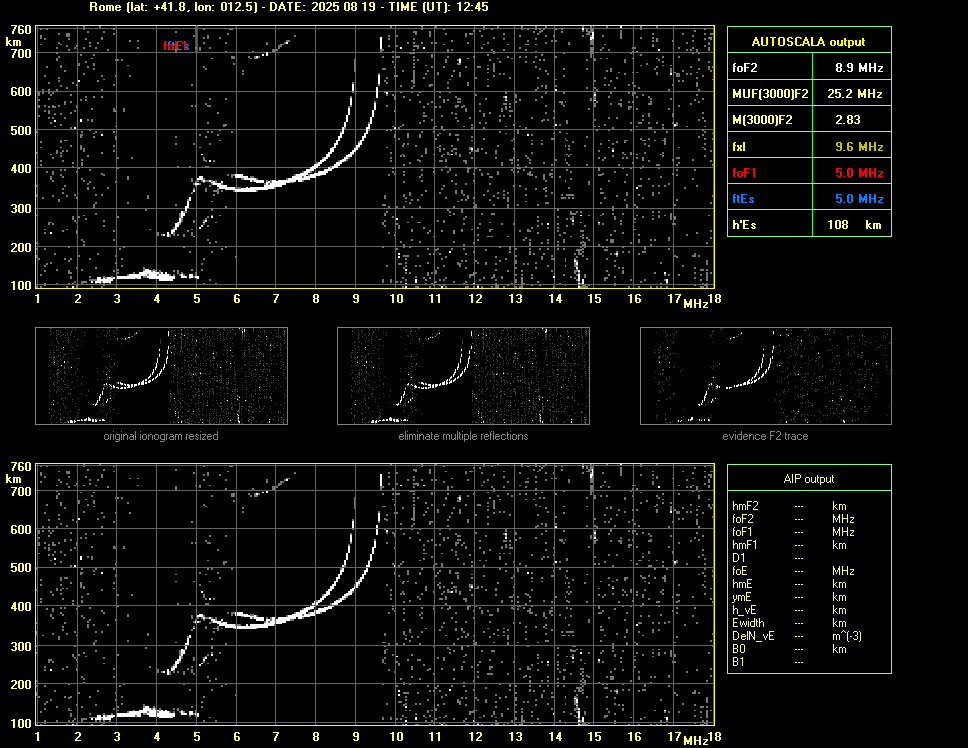Click the DelN_vE row in AIP output
Image resolution: width=968 pixels, height=748 pixels.
point(797,636)
